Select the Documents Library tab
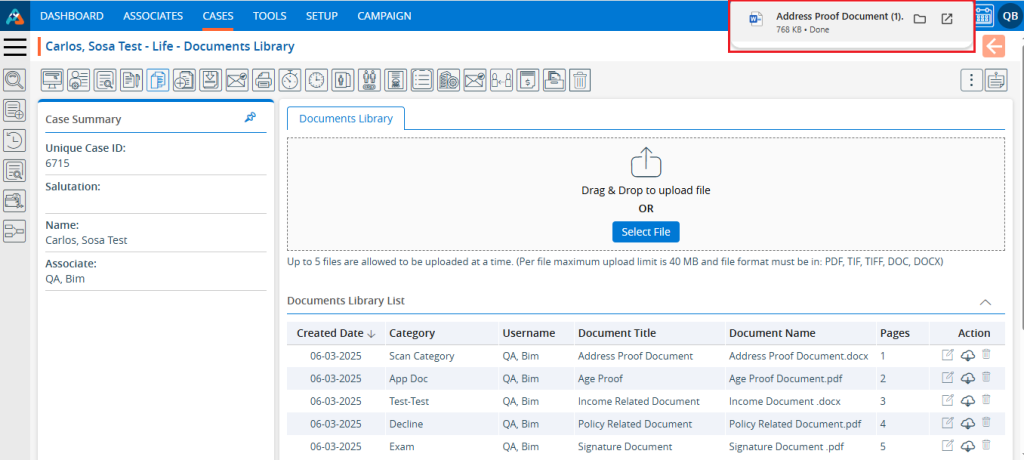This screenshot has height=460, width=1024. 346,118
